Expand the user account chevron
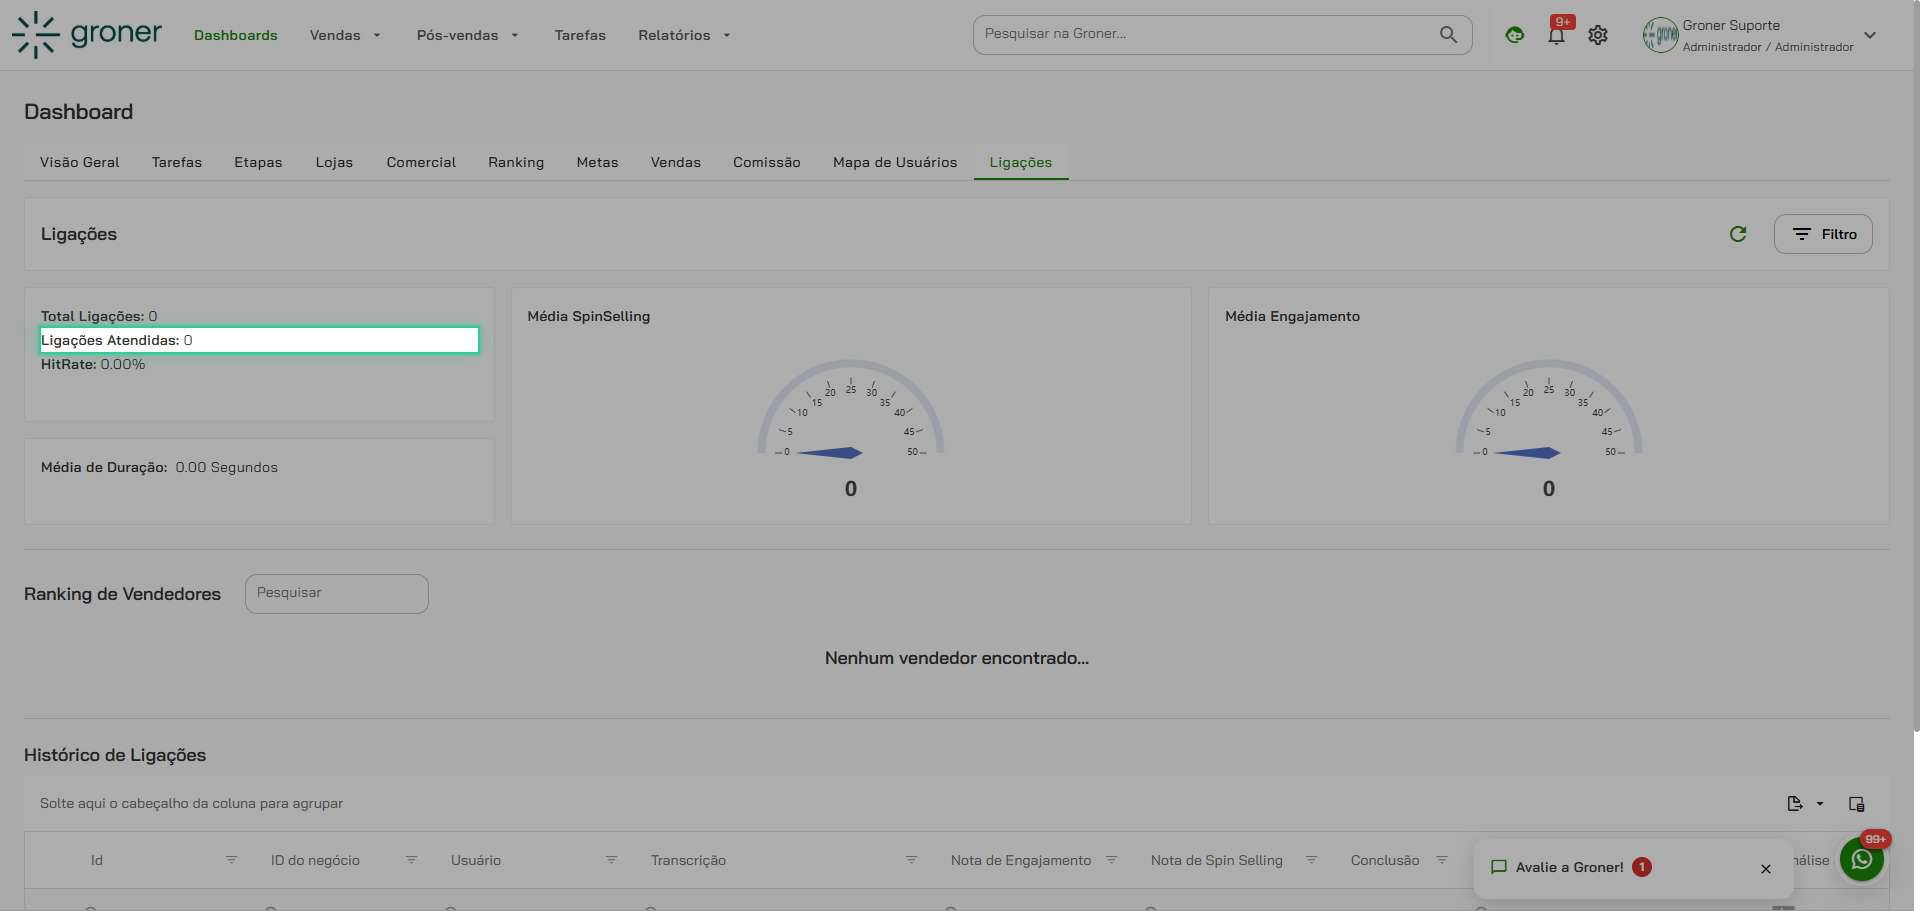The width and height of the screenshot is (1920, 911). (1870, 35)
